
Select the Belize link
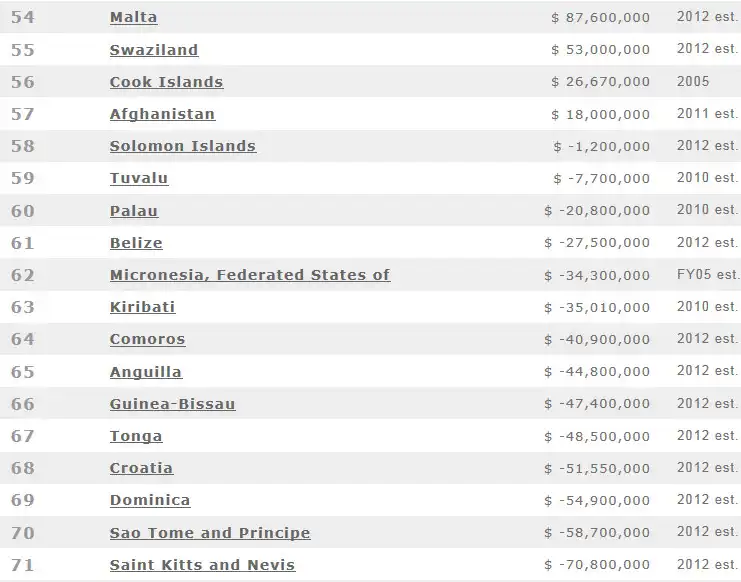136,243
